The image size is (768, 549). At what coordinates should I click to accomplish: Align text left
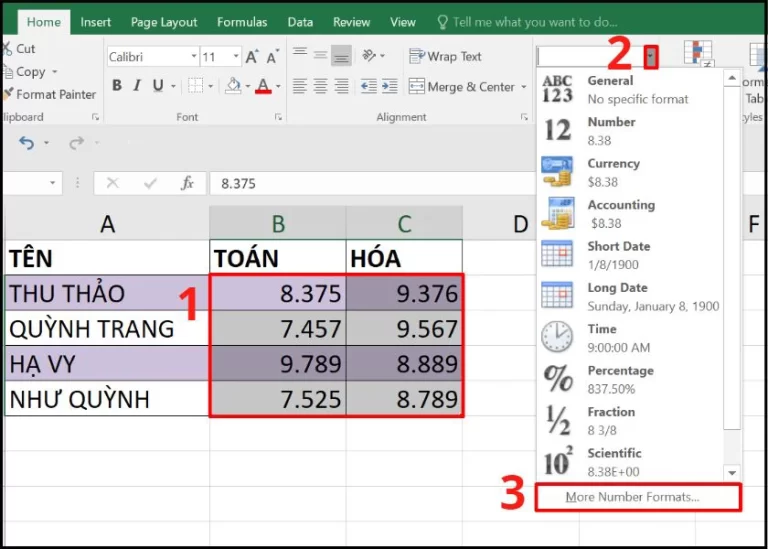pos(300,86)
